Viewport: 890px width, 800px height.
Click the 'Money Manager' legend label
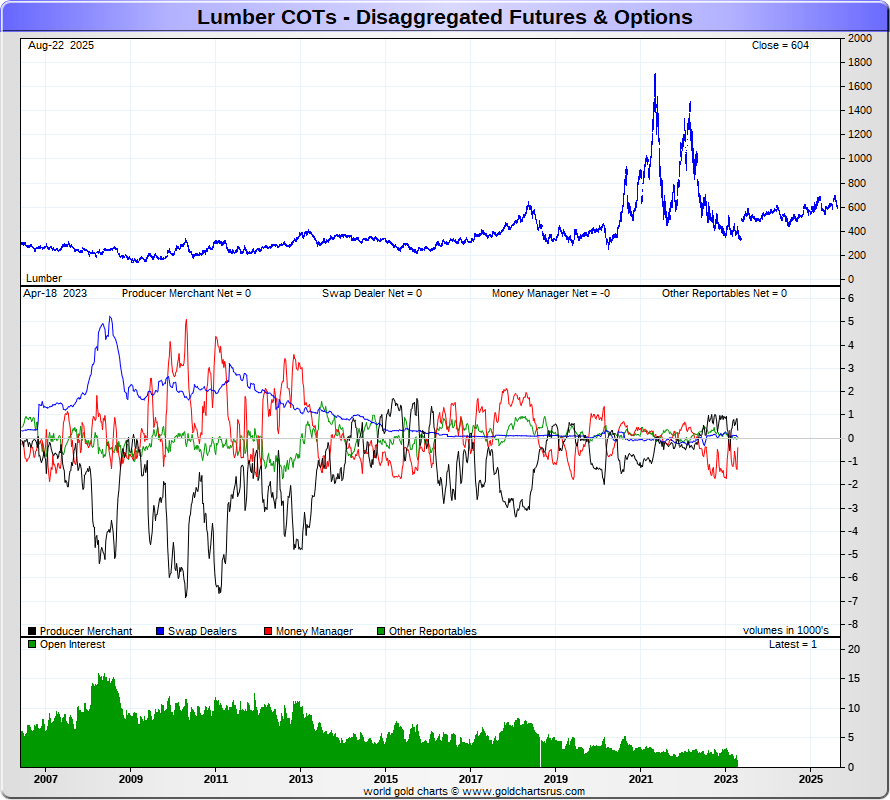(x=314, y=631)
